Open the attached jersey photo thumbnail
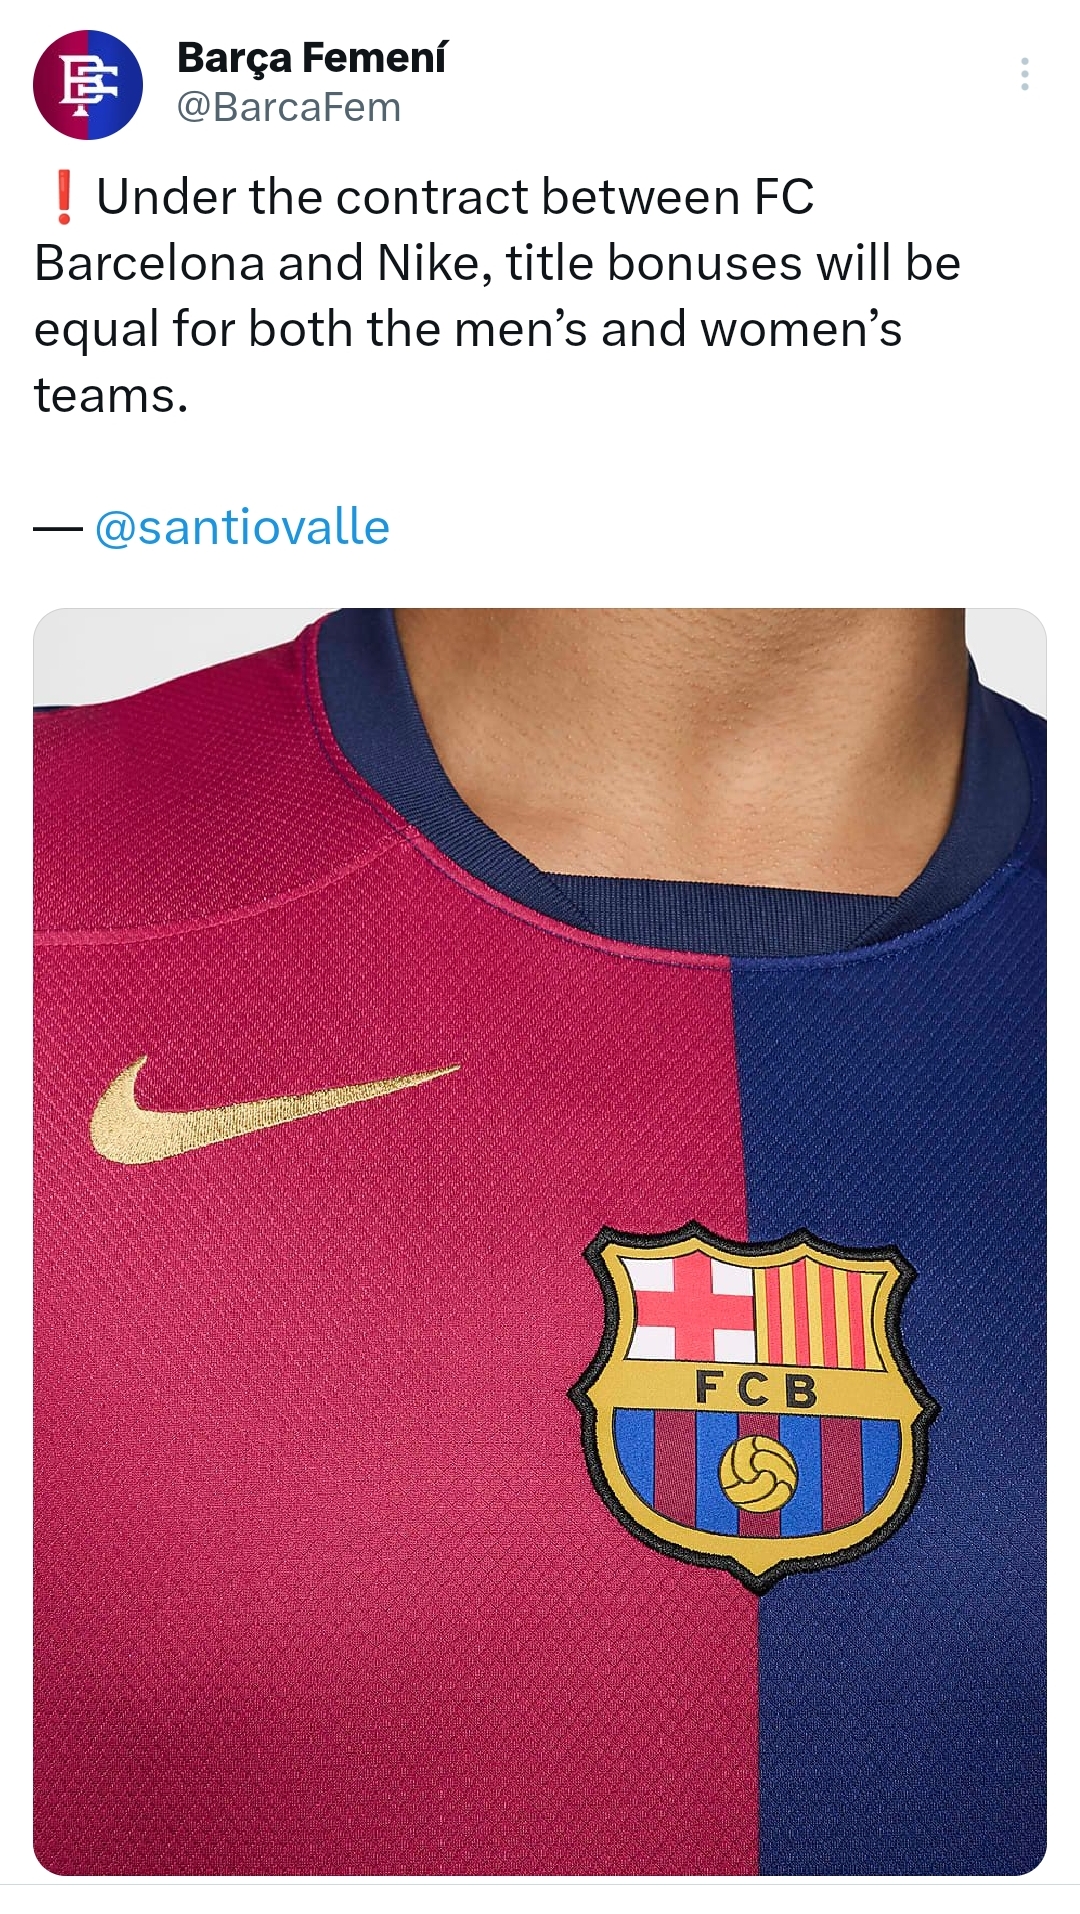This screenshot has height=1914, width=1080. pyautogui.click(x=540, y=1242)
